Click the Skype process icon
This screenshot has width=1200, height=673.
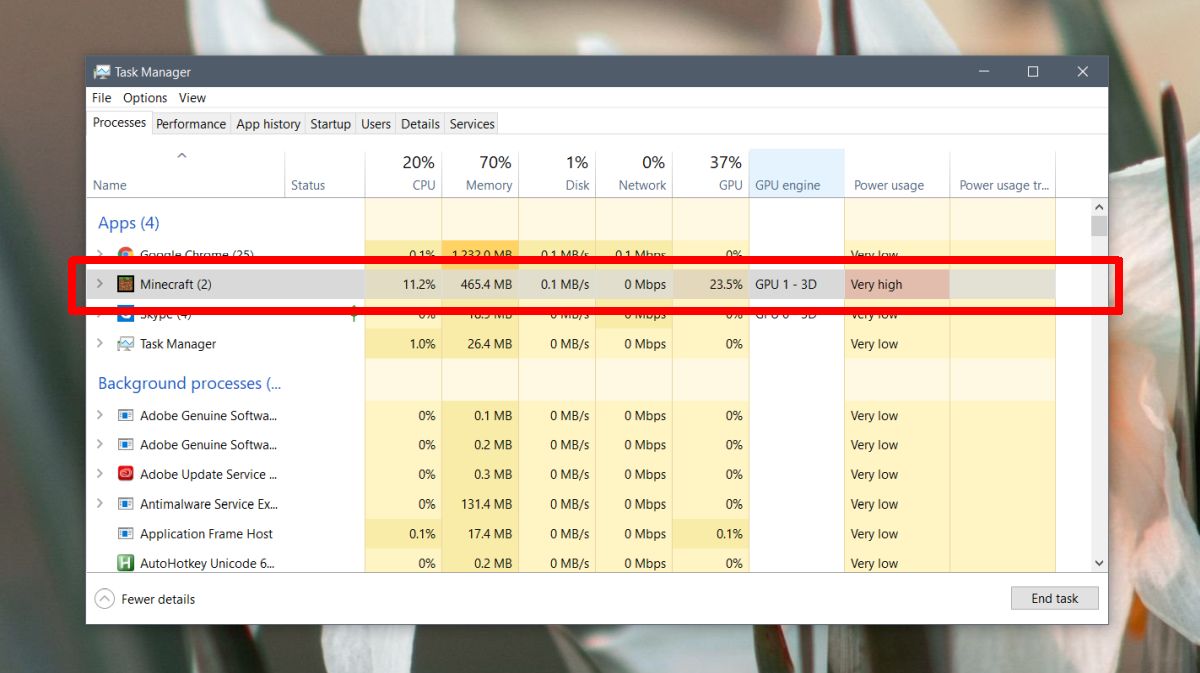tap(124, 313)
